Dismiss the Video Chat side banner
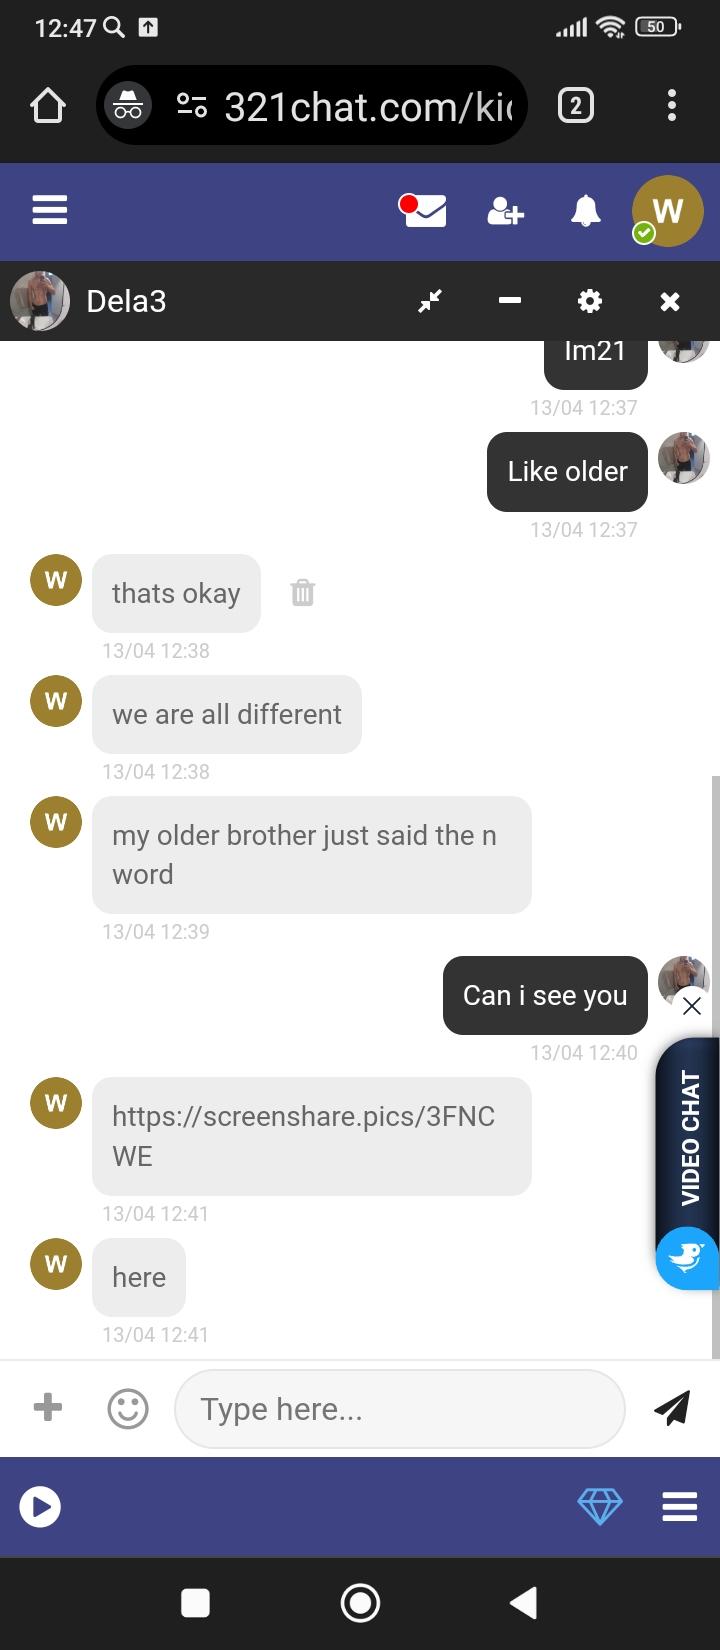Screen dimensions: 720x1650 691,1006
